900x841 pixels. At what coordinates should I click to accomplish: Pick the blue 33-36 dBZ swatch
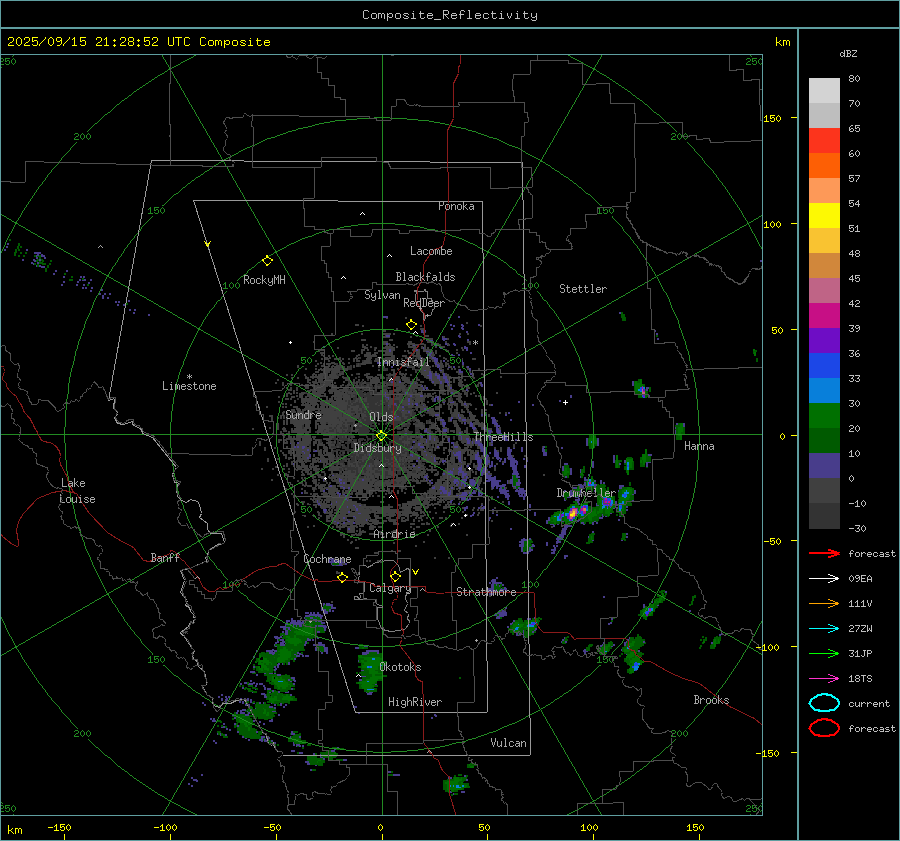tap(824, 366)
